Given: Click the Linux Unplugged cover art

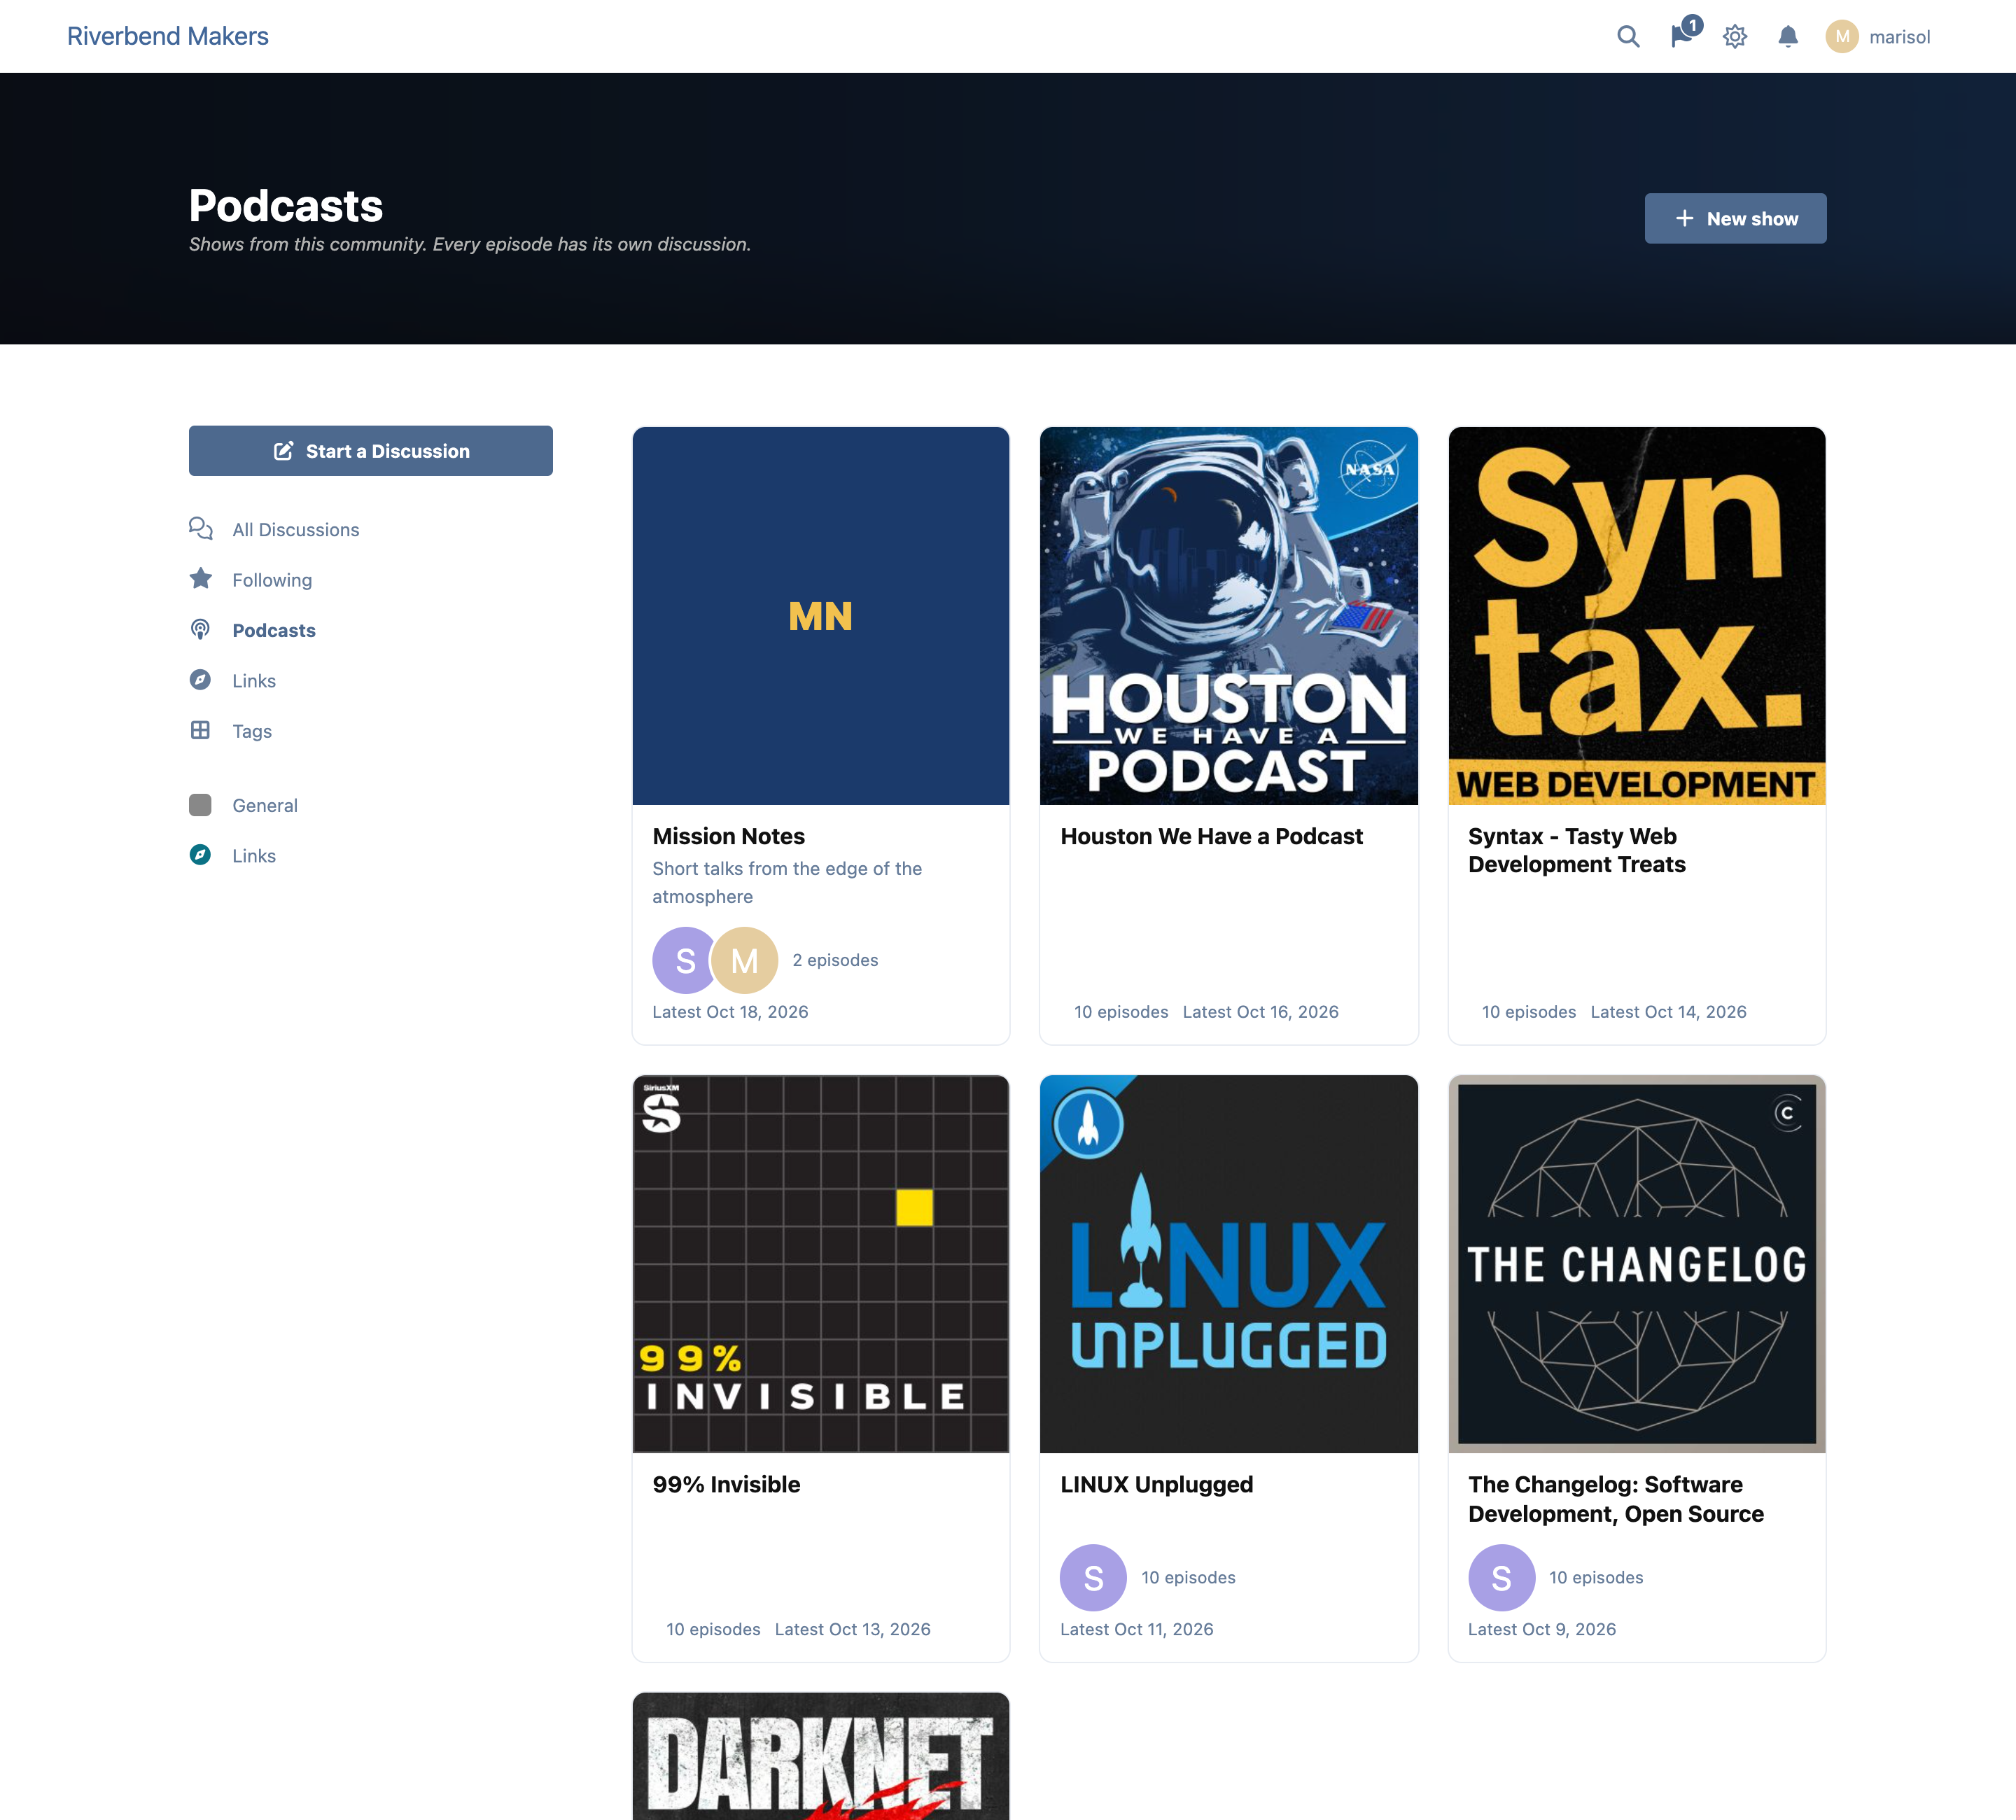Looking at the screenshot, I should click(x=1229, y=1264).
